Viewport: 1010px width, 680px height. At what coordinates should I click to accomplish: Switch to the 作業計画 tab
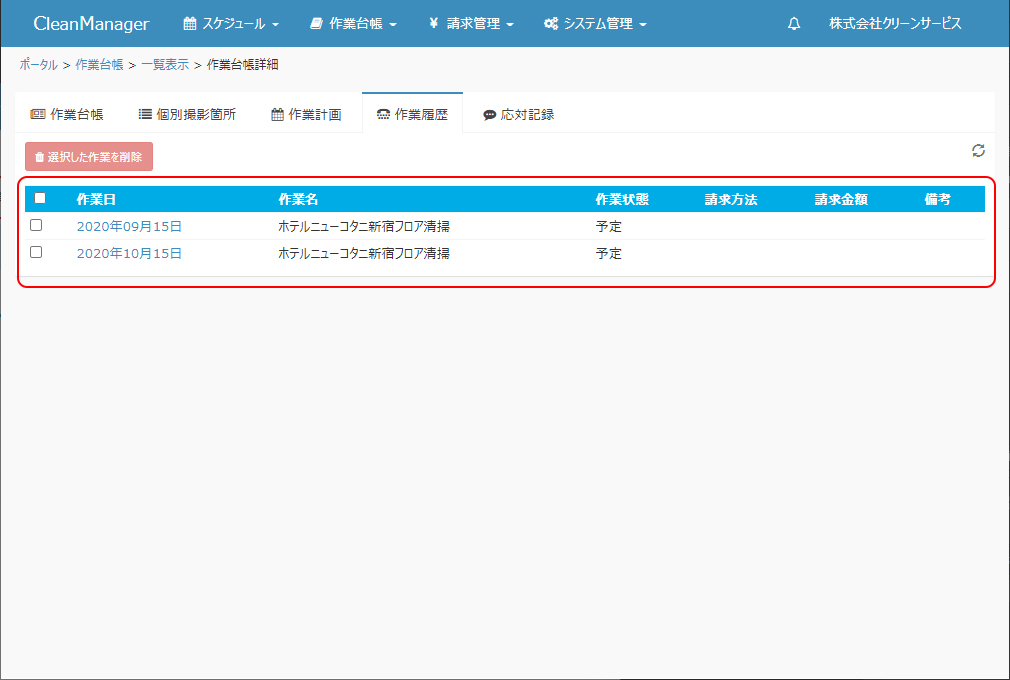pyautogui.click(x=306, y=114)
